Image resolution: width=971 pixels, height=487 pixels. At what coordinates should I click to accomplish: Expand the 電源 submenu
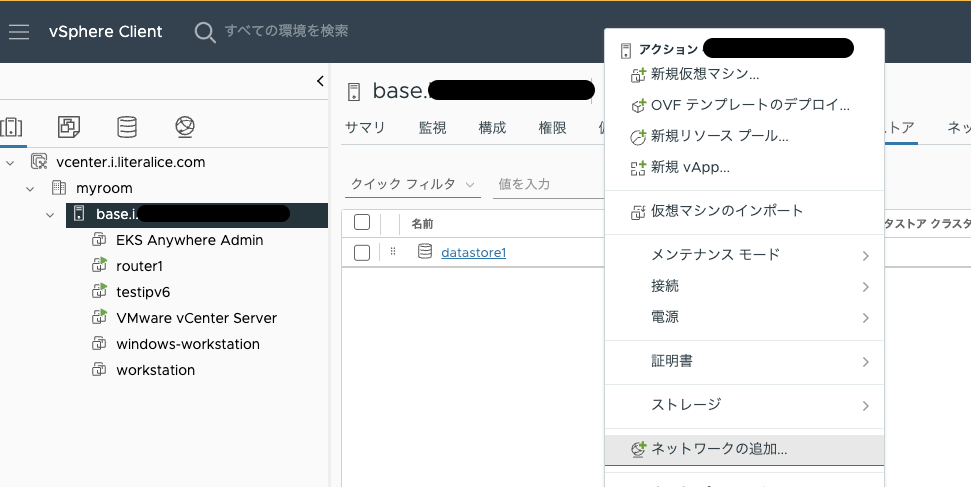tap(866, 318)
